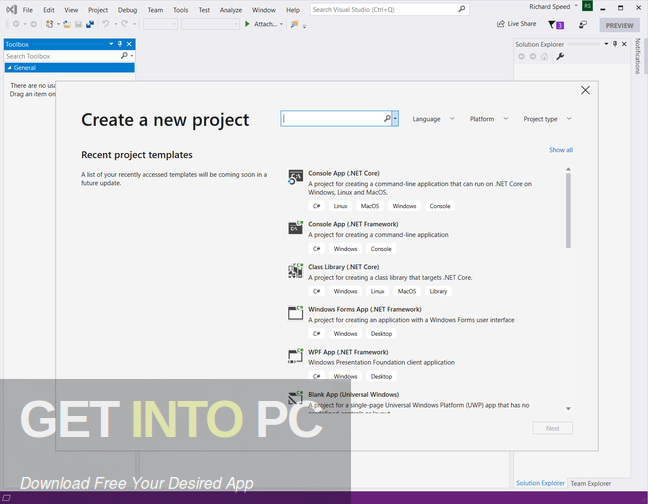Screen dimensions: 648x504
Task: Click the green Attach play icon
Action: (247, 24)
